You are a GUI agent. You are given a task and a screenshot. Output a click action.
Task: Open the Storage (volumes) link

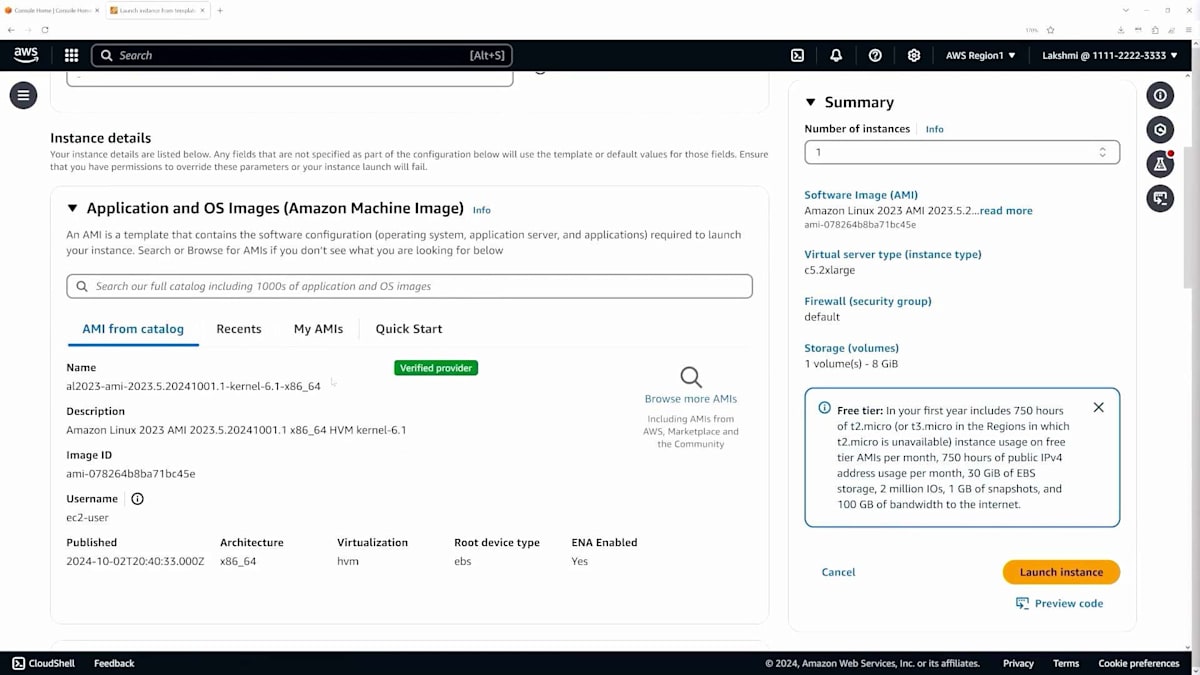[851, 348]
